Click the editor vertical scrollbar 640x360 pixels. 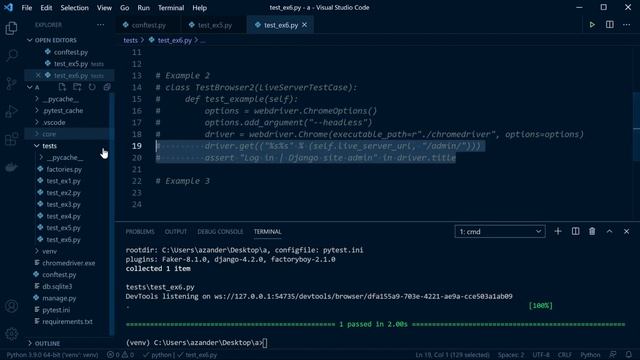click(636, 127)
